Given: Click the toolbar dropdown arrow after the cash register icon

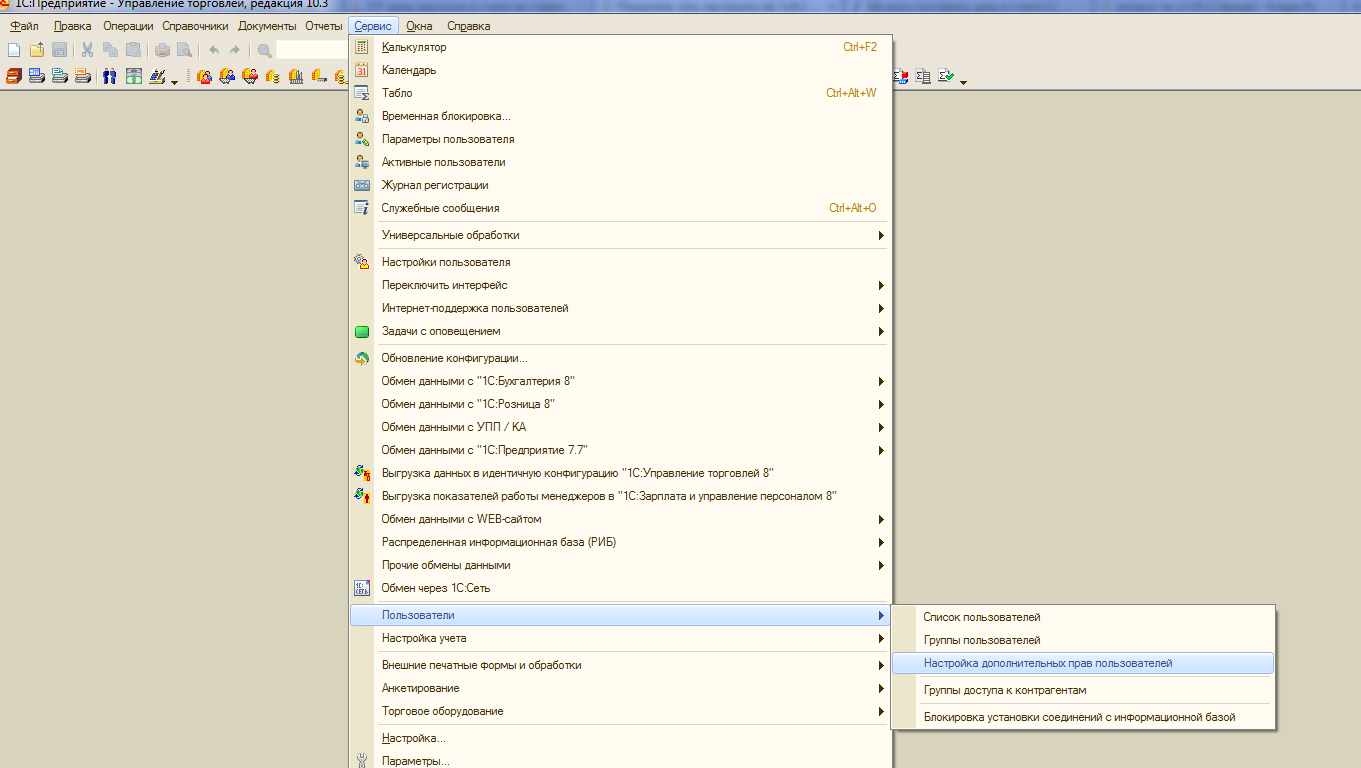Looking at the screenshot, I should point(174,82).
